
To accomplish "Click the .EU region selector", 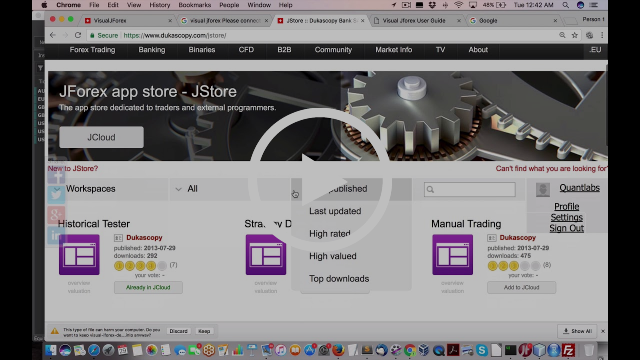I will click(595, 50).
